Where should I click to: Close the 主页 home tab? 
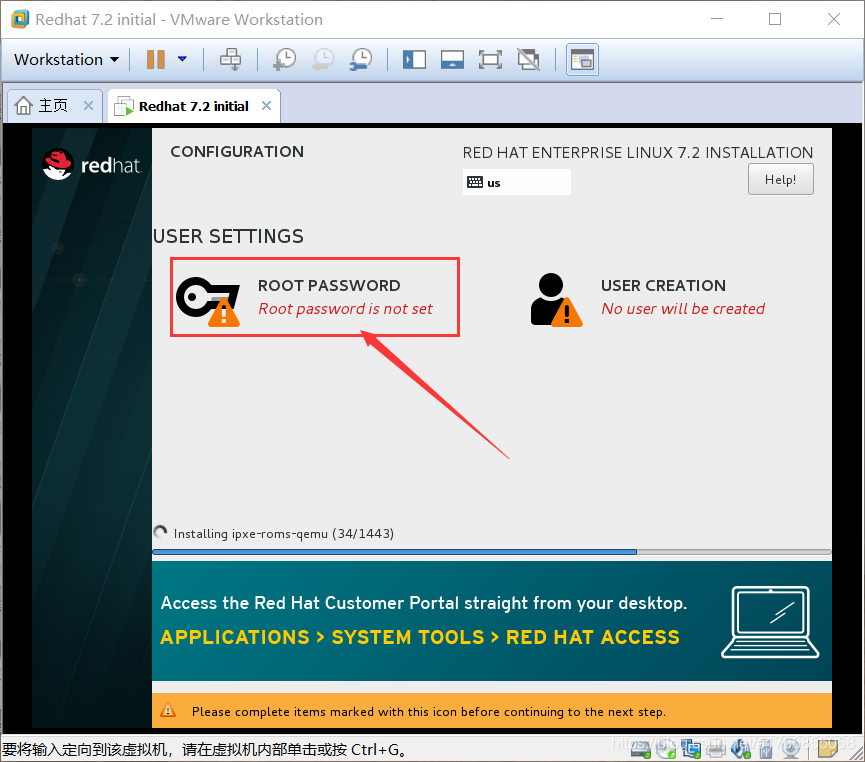point(88,105)
